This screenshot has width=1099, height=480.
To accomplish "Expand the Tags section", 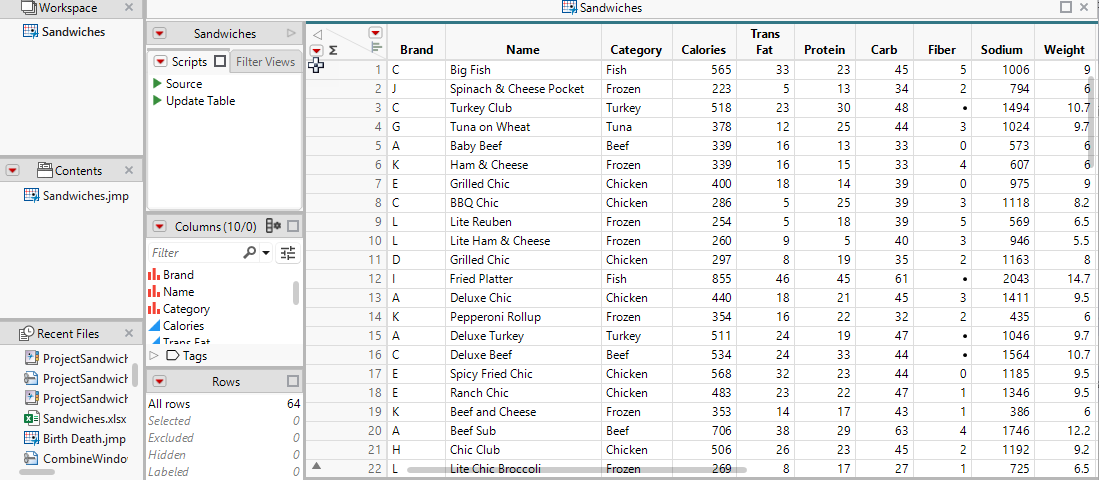I will (155, 355).
